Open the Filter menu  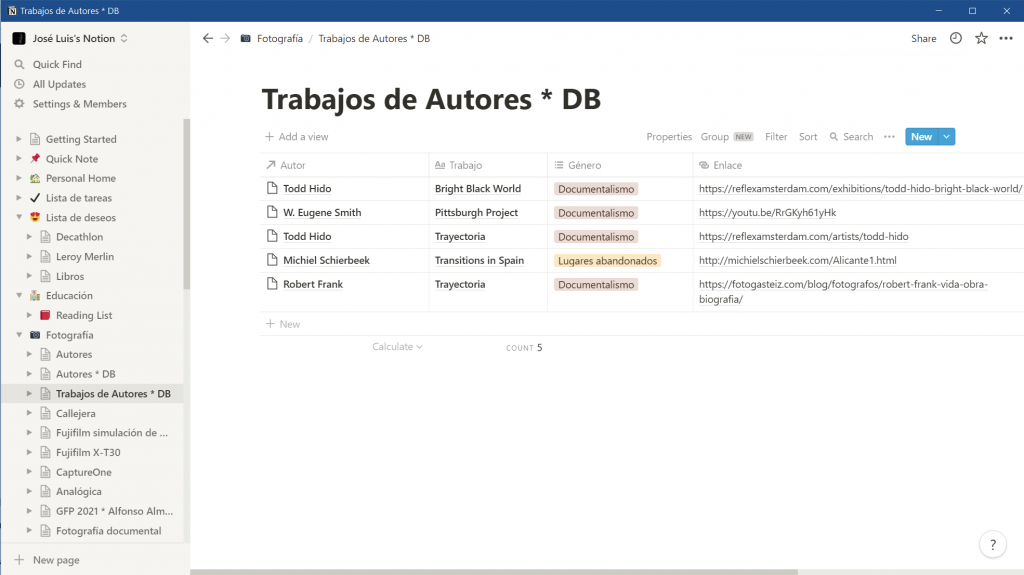(776, 137)
